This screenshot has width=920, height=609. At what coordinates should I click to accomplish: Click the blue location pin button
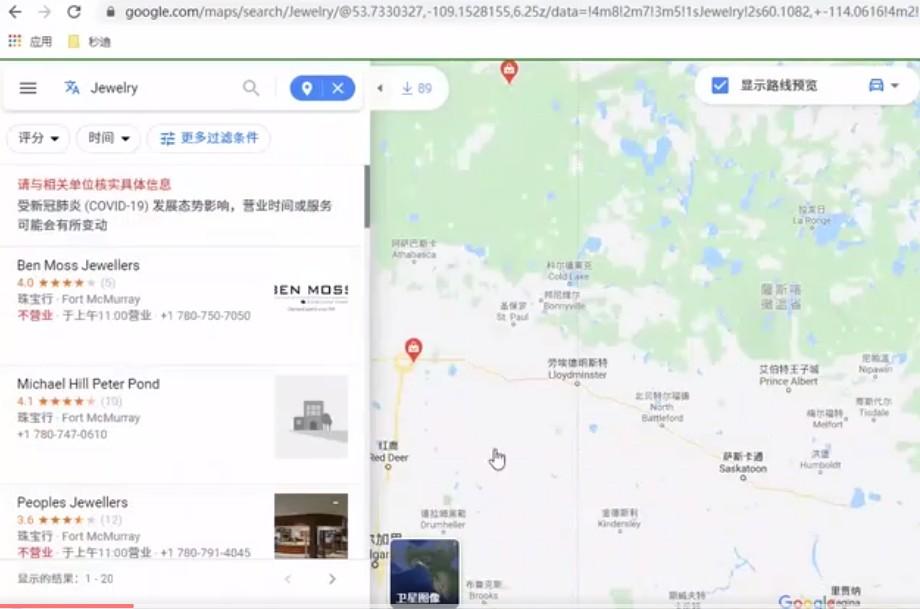click(x=307, y=88)
